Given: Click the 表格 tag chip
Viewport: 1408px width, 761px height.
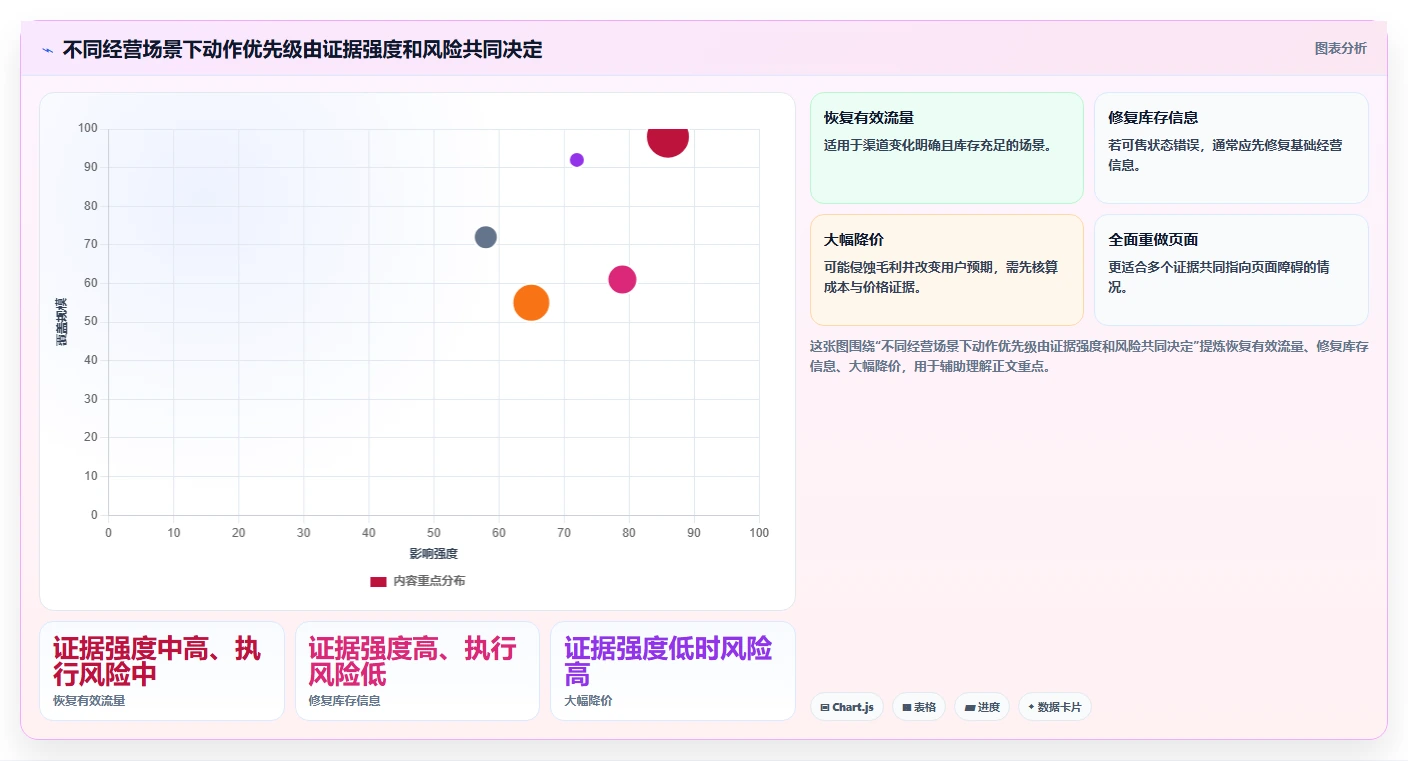Looking at the screenshot, I should (x=919, y=707).
